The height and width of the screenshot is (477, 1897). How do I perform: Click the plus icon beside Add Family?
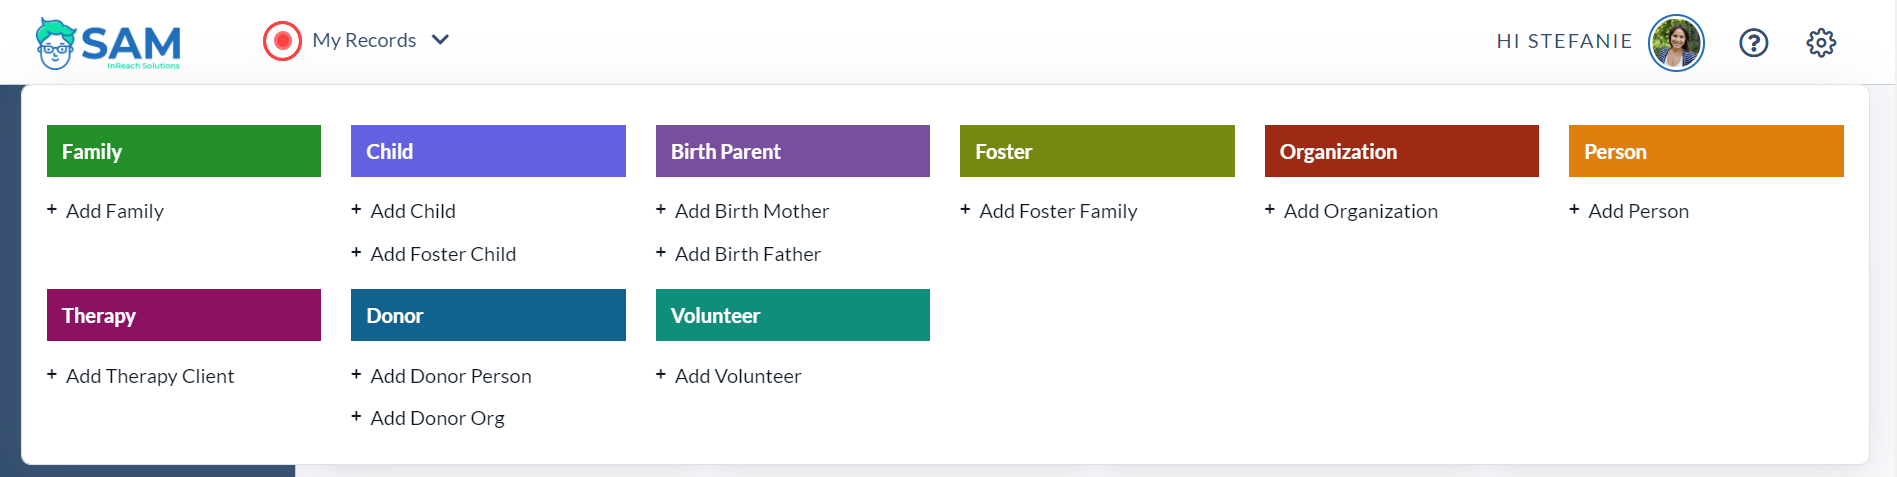tap(52, 210)
